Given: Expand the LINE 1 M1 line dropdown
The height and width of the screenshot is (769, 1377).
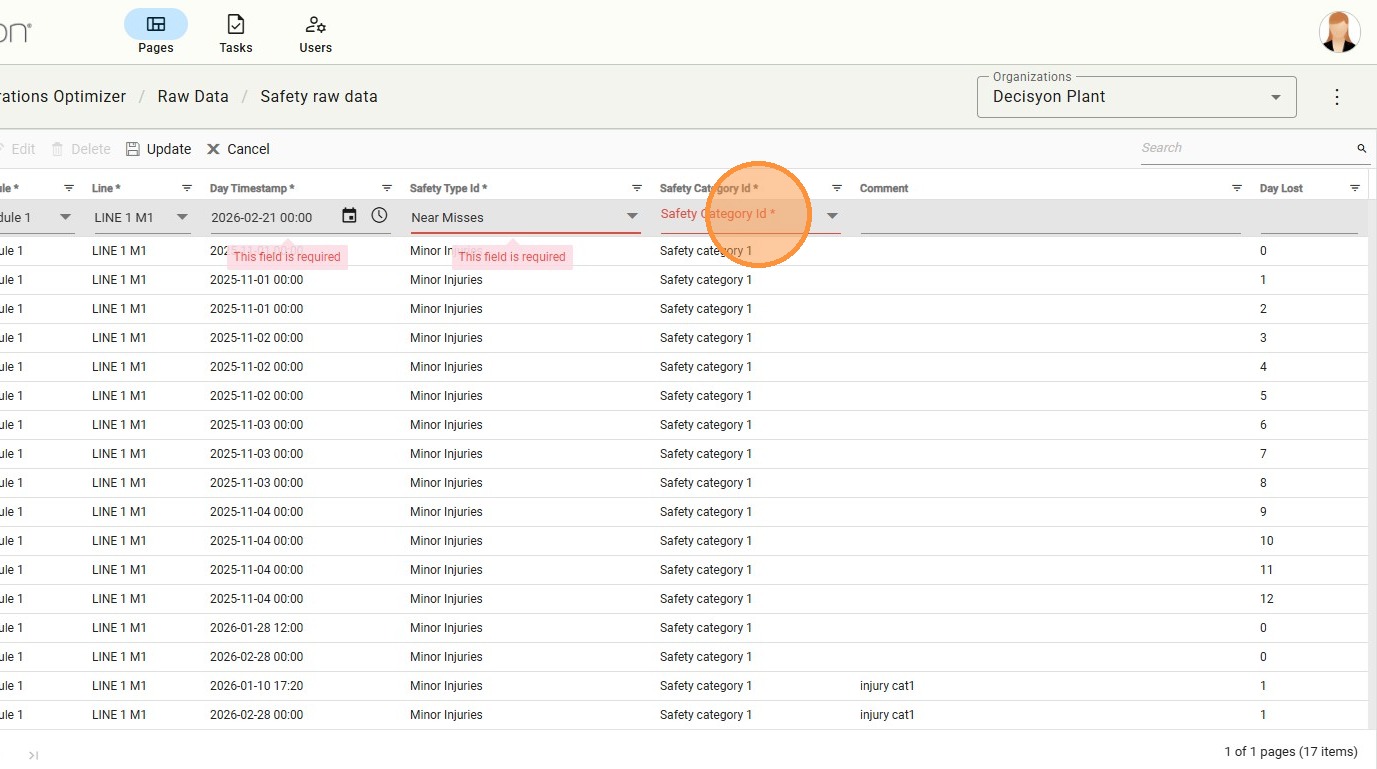Looking at the screenshot, I should (x=182, y=217).
